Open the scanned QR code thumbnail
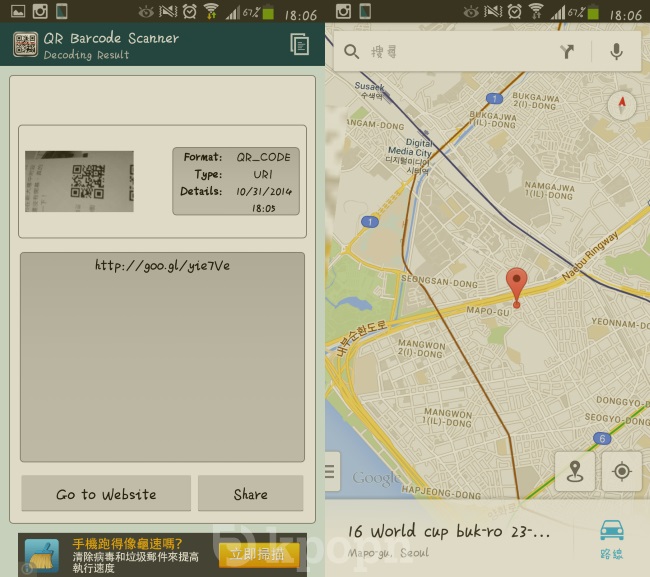This screenshot has height=577, width=650. 79,182
